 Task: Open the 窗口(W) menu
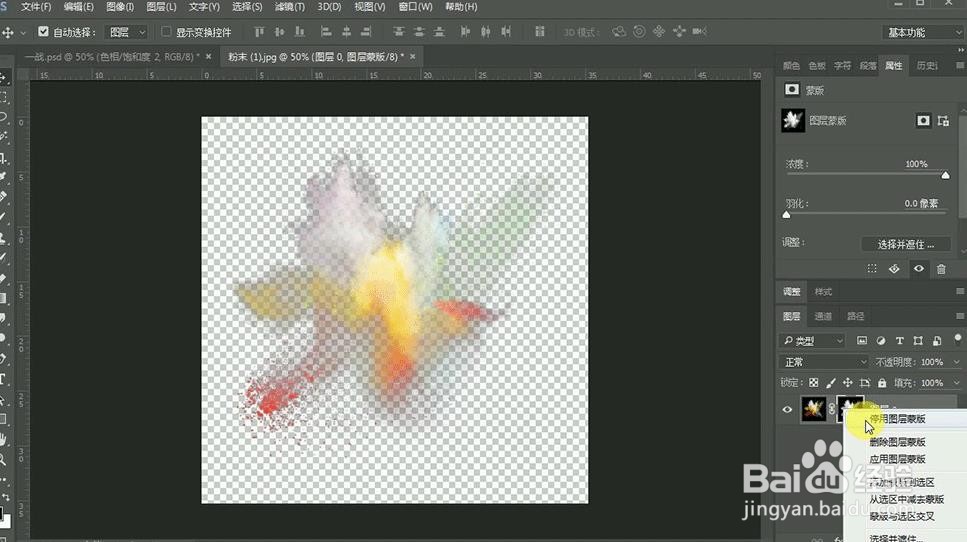click(x=415, y=7)
